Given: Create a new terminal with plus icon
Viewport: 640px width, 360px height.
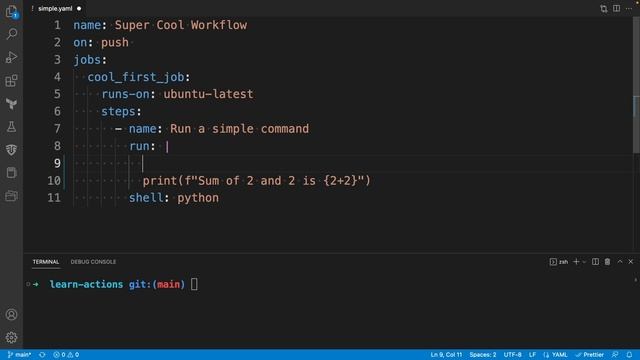Looking at the screenshot, I should coord(576,262).
